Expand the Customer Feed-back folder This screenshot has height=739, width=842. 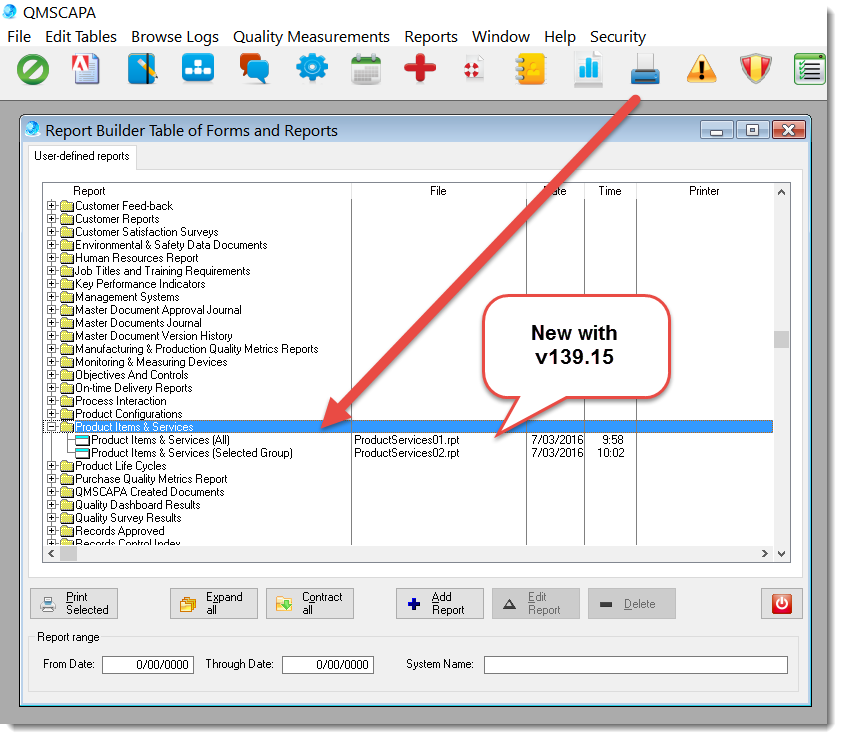click(53, 206)
